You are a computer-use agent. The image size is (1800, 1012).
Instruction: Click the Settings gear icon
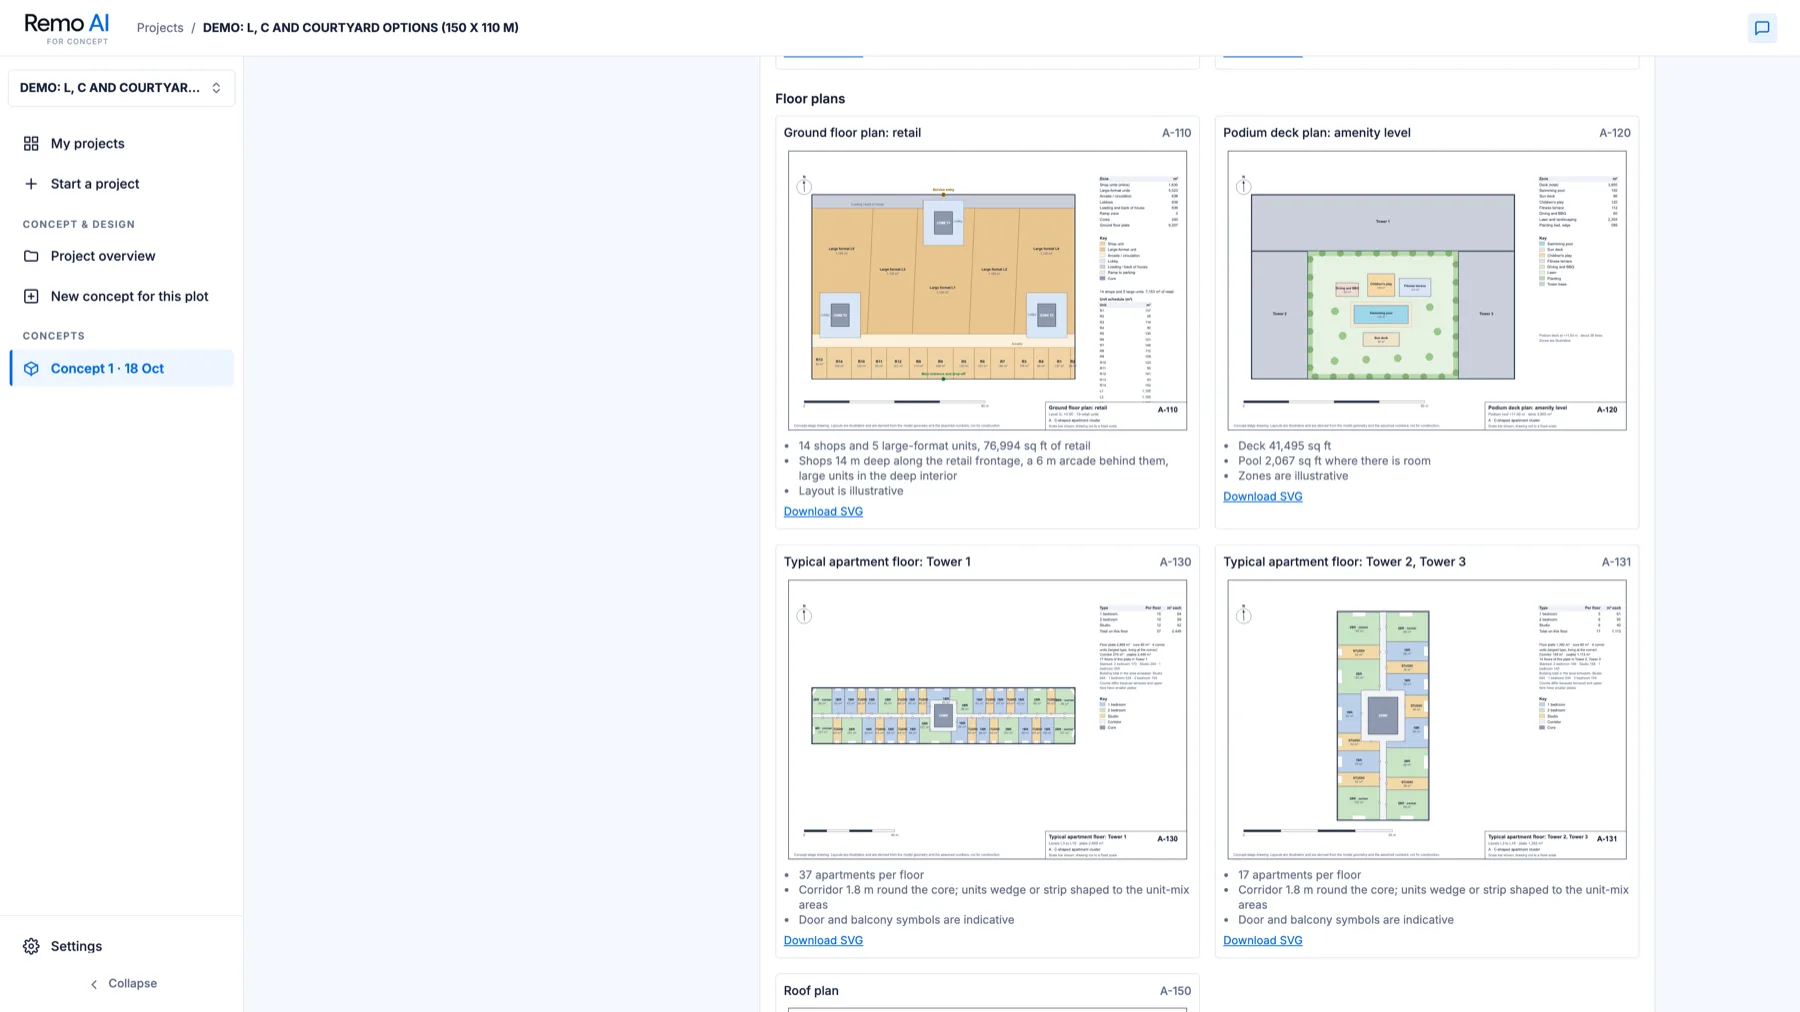click(31, 946)
